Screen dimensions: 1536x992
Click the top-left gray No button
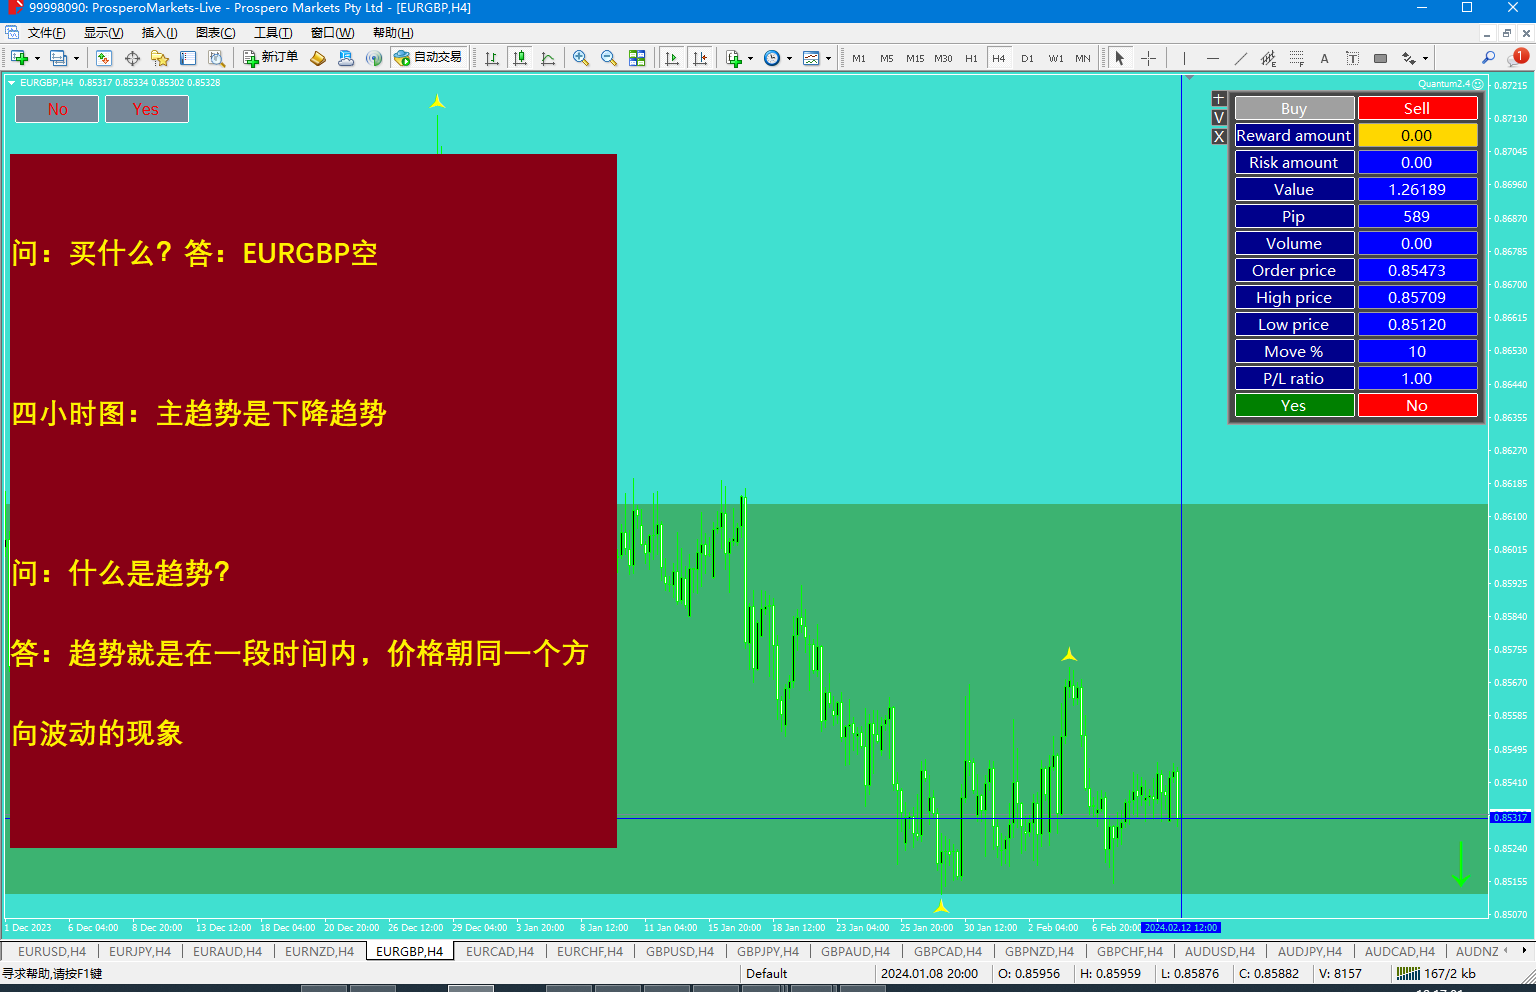pos(57,109)
